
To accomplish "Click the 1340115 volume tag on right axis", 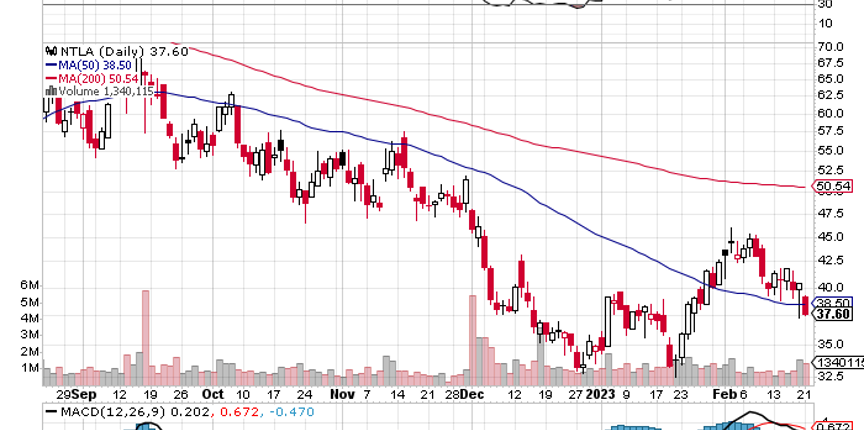I will tap(837, 362).
